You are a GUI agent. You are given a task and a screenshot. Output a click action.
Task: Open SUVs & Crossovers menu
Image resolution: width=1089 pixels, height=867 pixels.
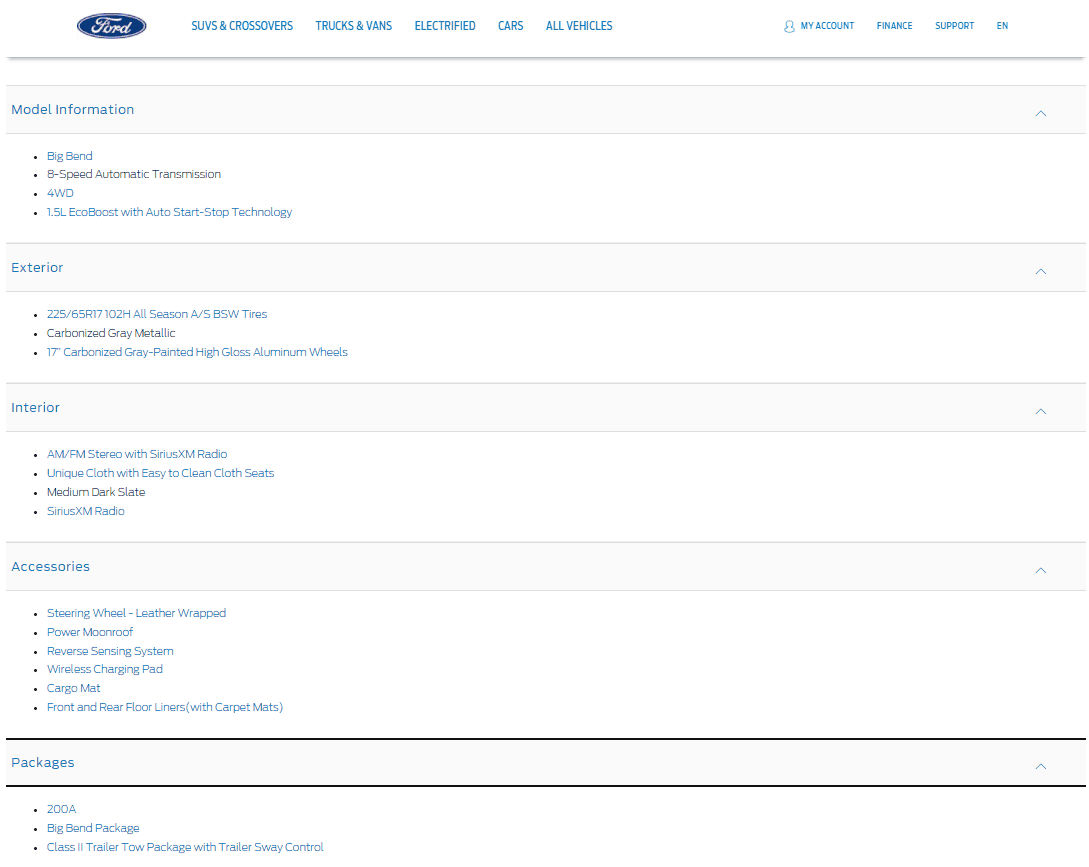coord(242,26)
